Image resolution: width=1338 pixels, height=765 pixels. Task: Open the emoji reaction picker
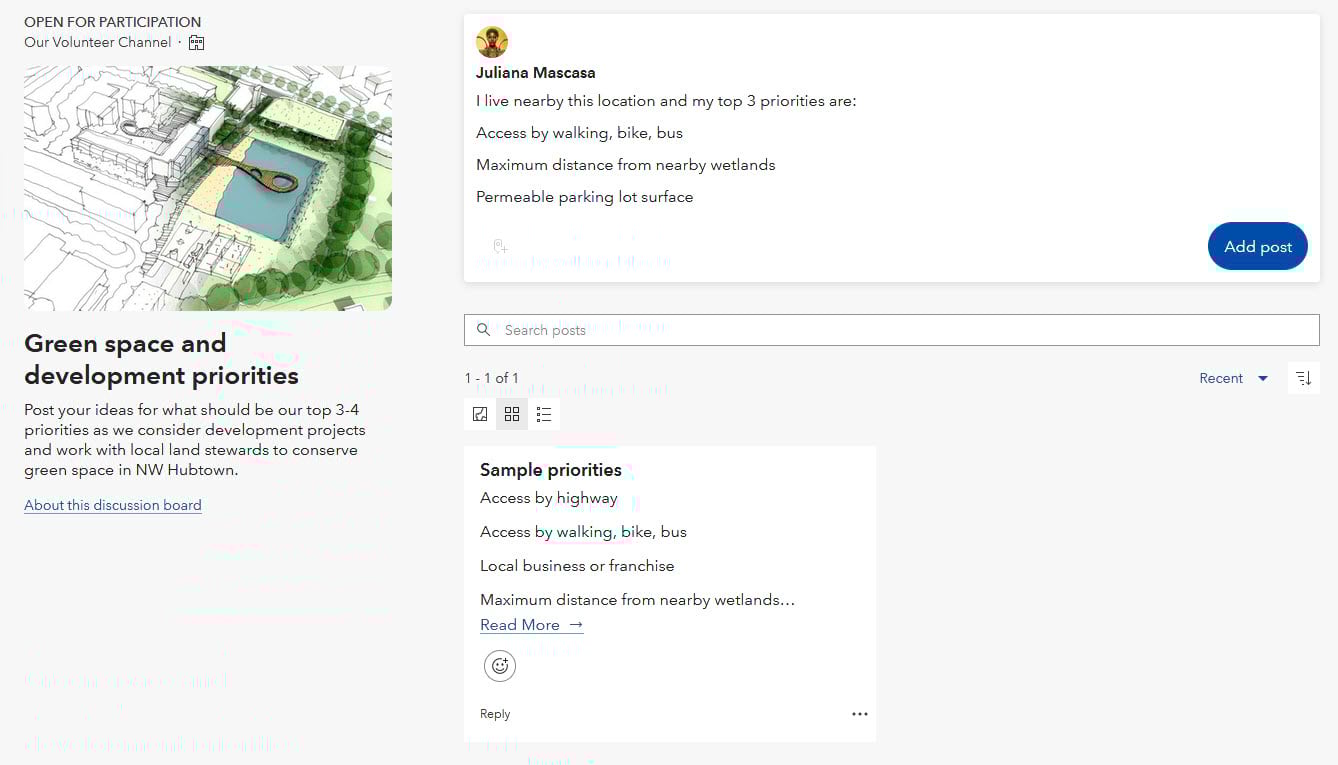[x=500, y=666]
